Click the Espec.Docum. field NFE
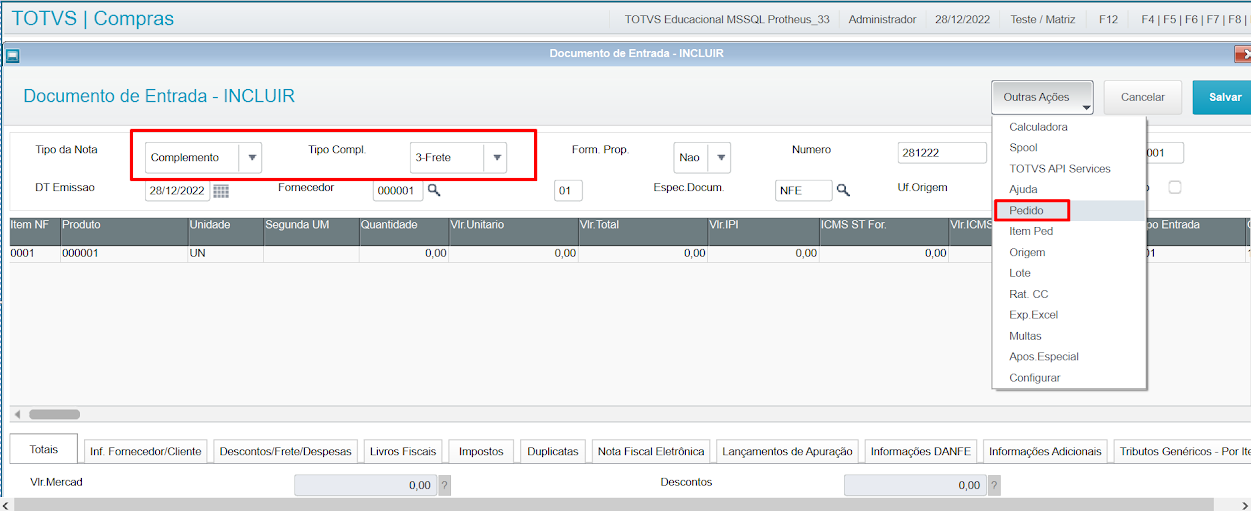Image resolution: width=1251 pixels, height=511 pixels. (x=803, y=190)
